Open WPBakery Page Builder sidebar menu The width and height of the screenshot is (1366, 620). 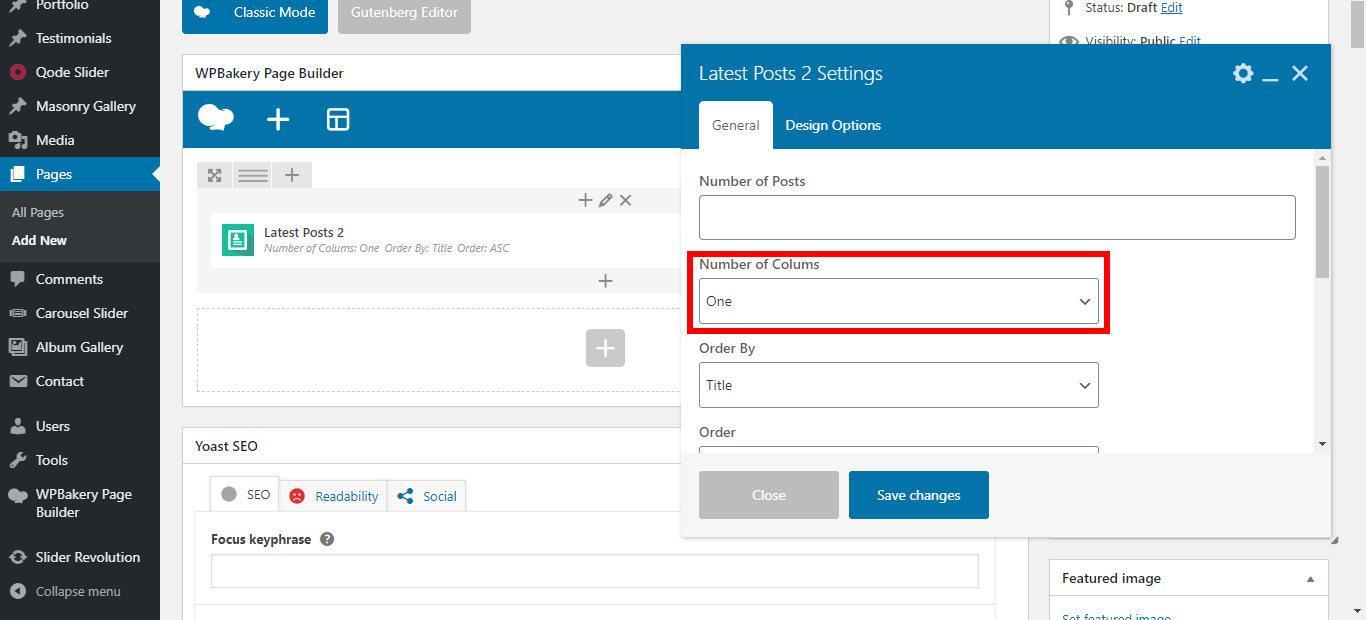click(x=80, y=503)
